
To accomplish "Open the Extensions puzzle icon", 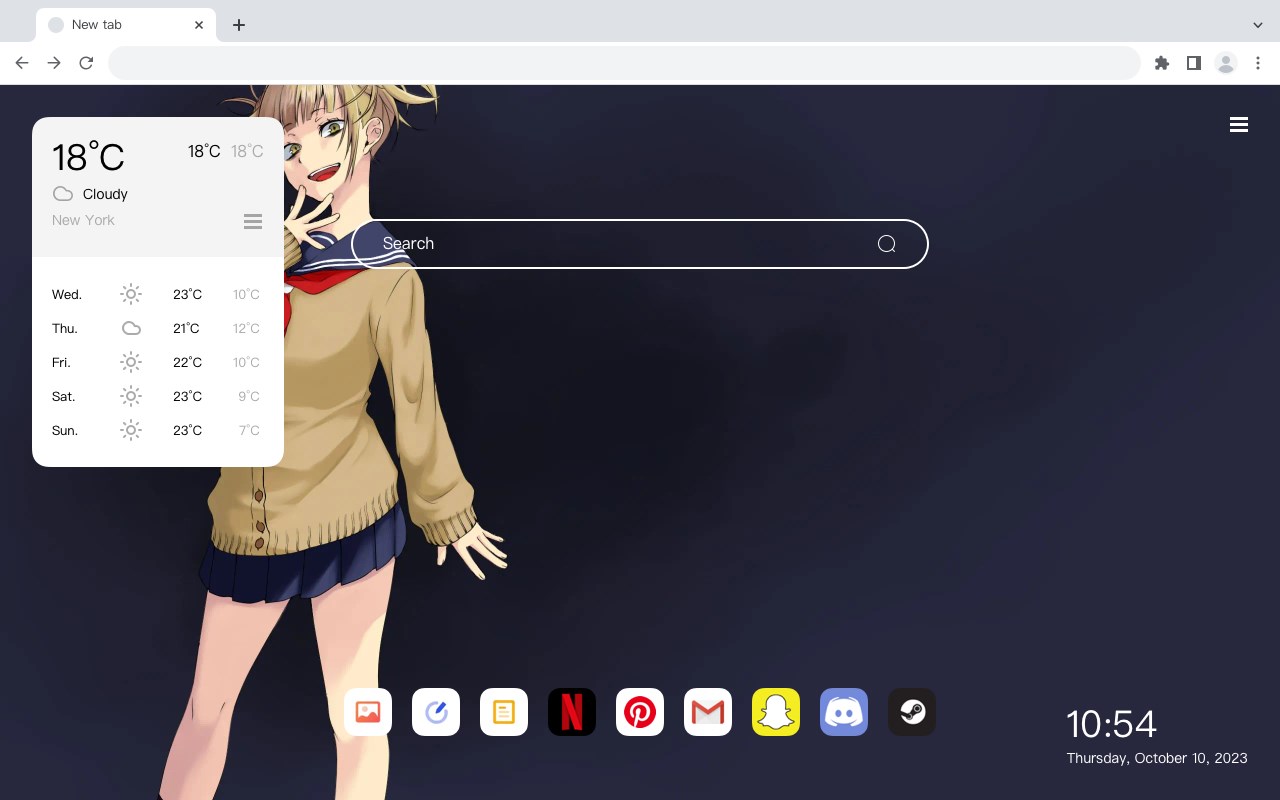I will pyautogui.click(x=1161, y=63).
